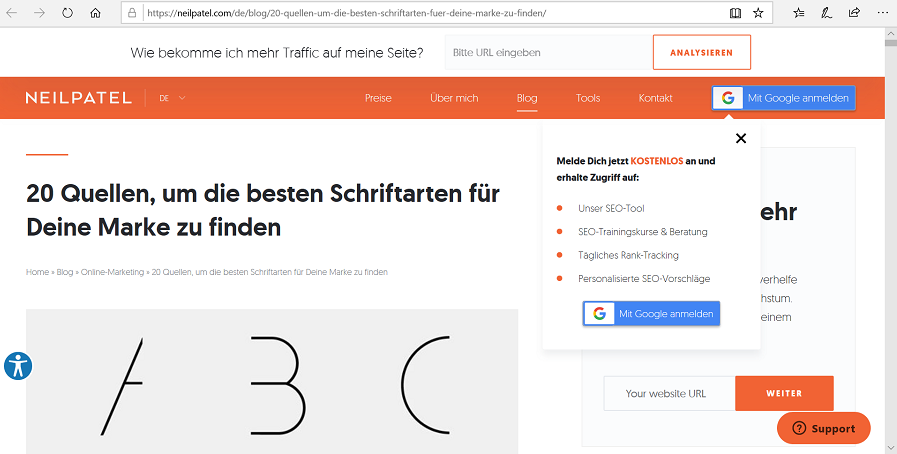Click the ABC fonts article image
Screen dimensions: 897x454
pos(272,381)
